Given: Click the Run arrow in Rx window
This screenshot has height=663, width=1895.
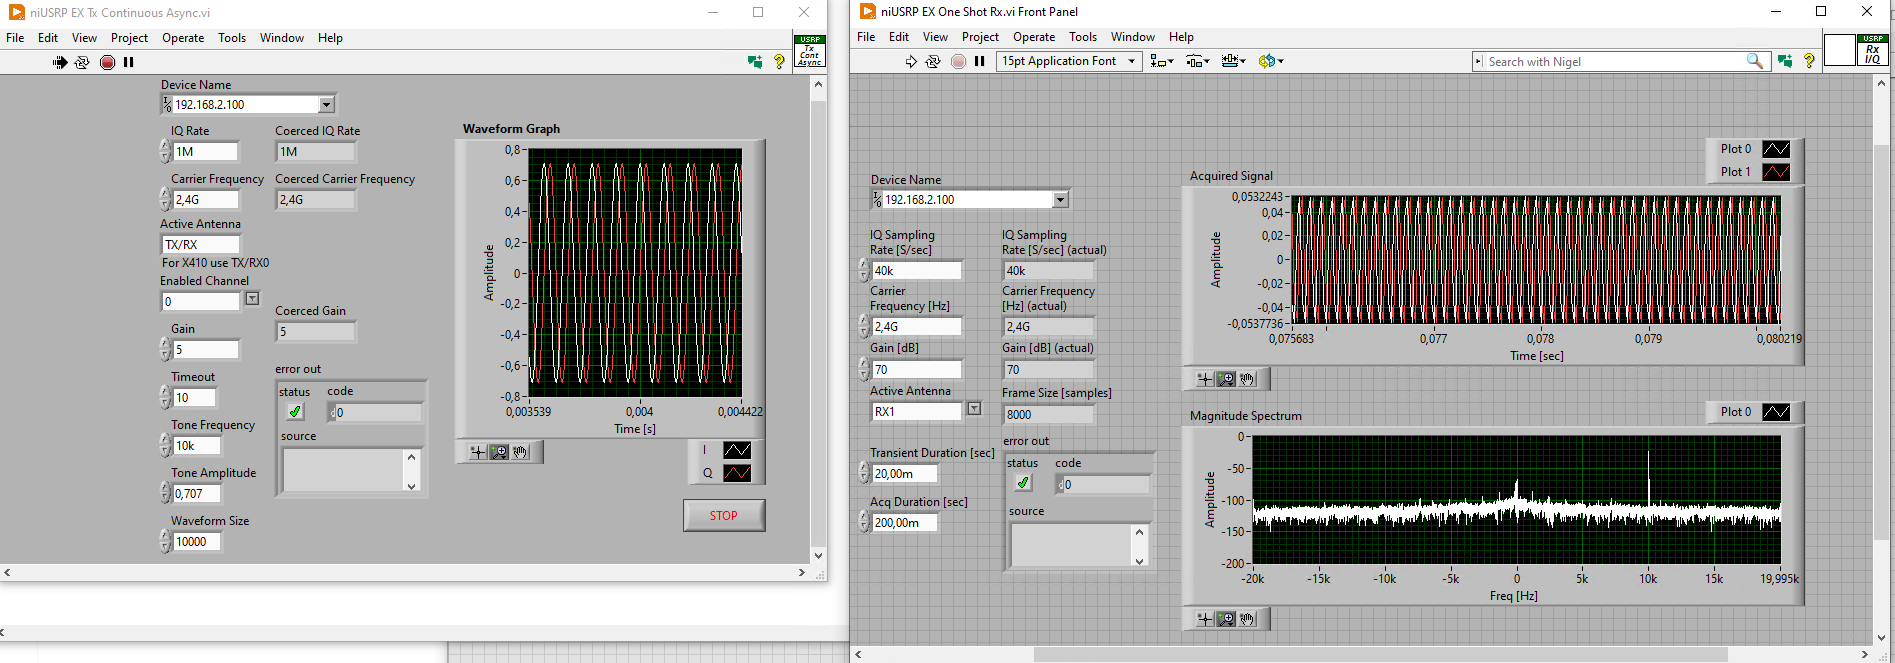Looking at the screenshot, I should point(911,61).
